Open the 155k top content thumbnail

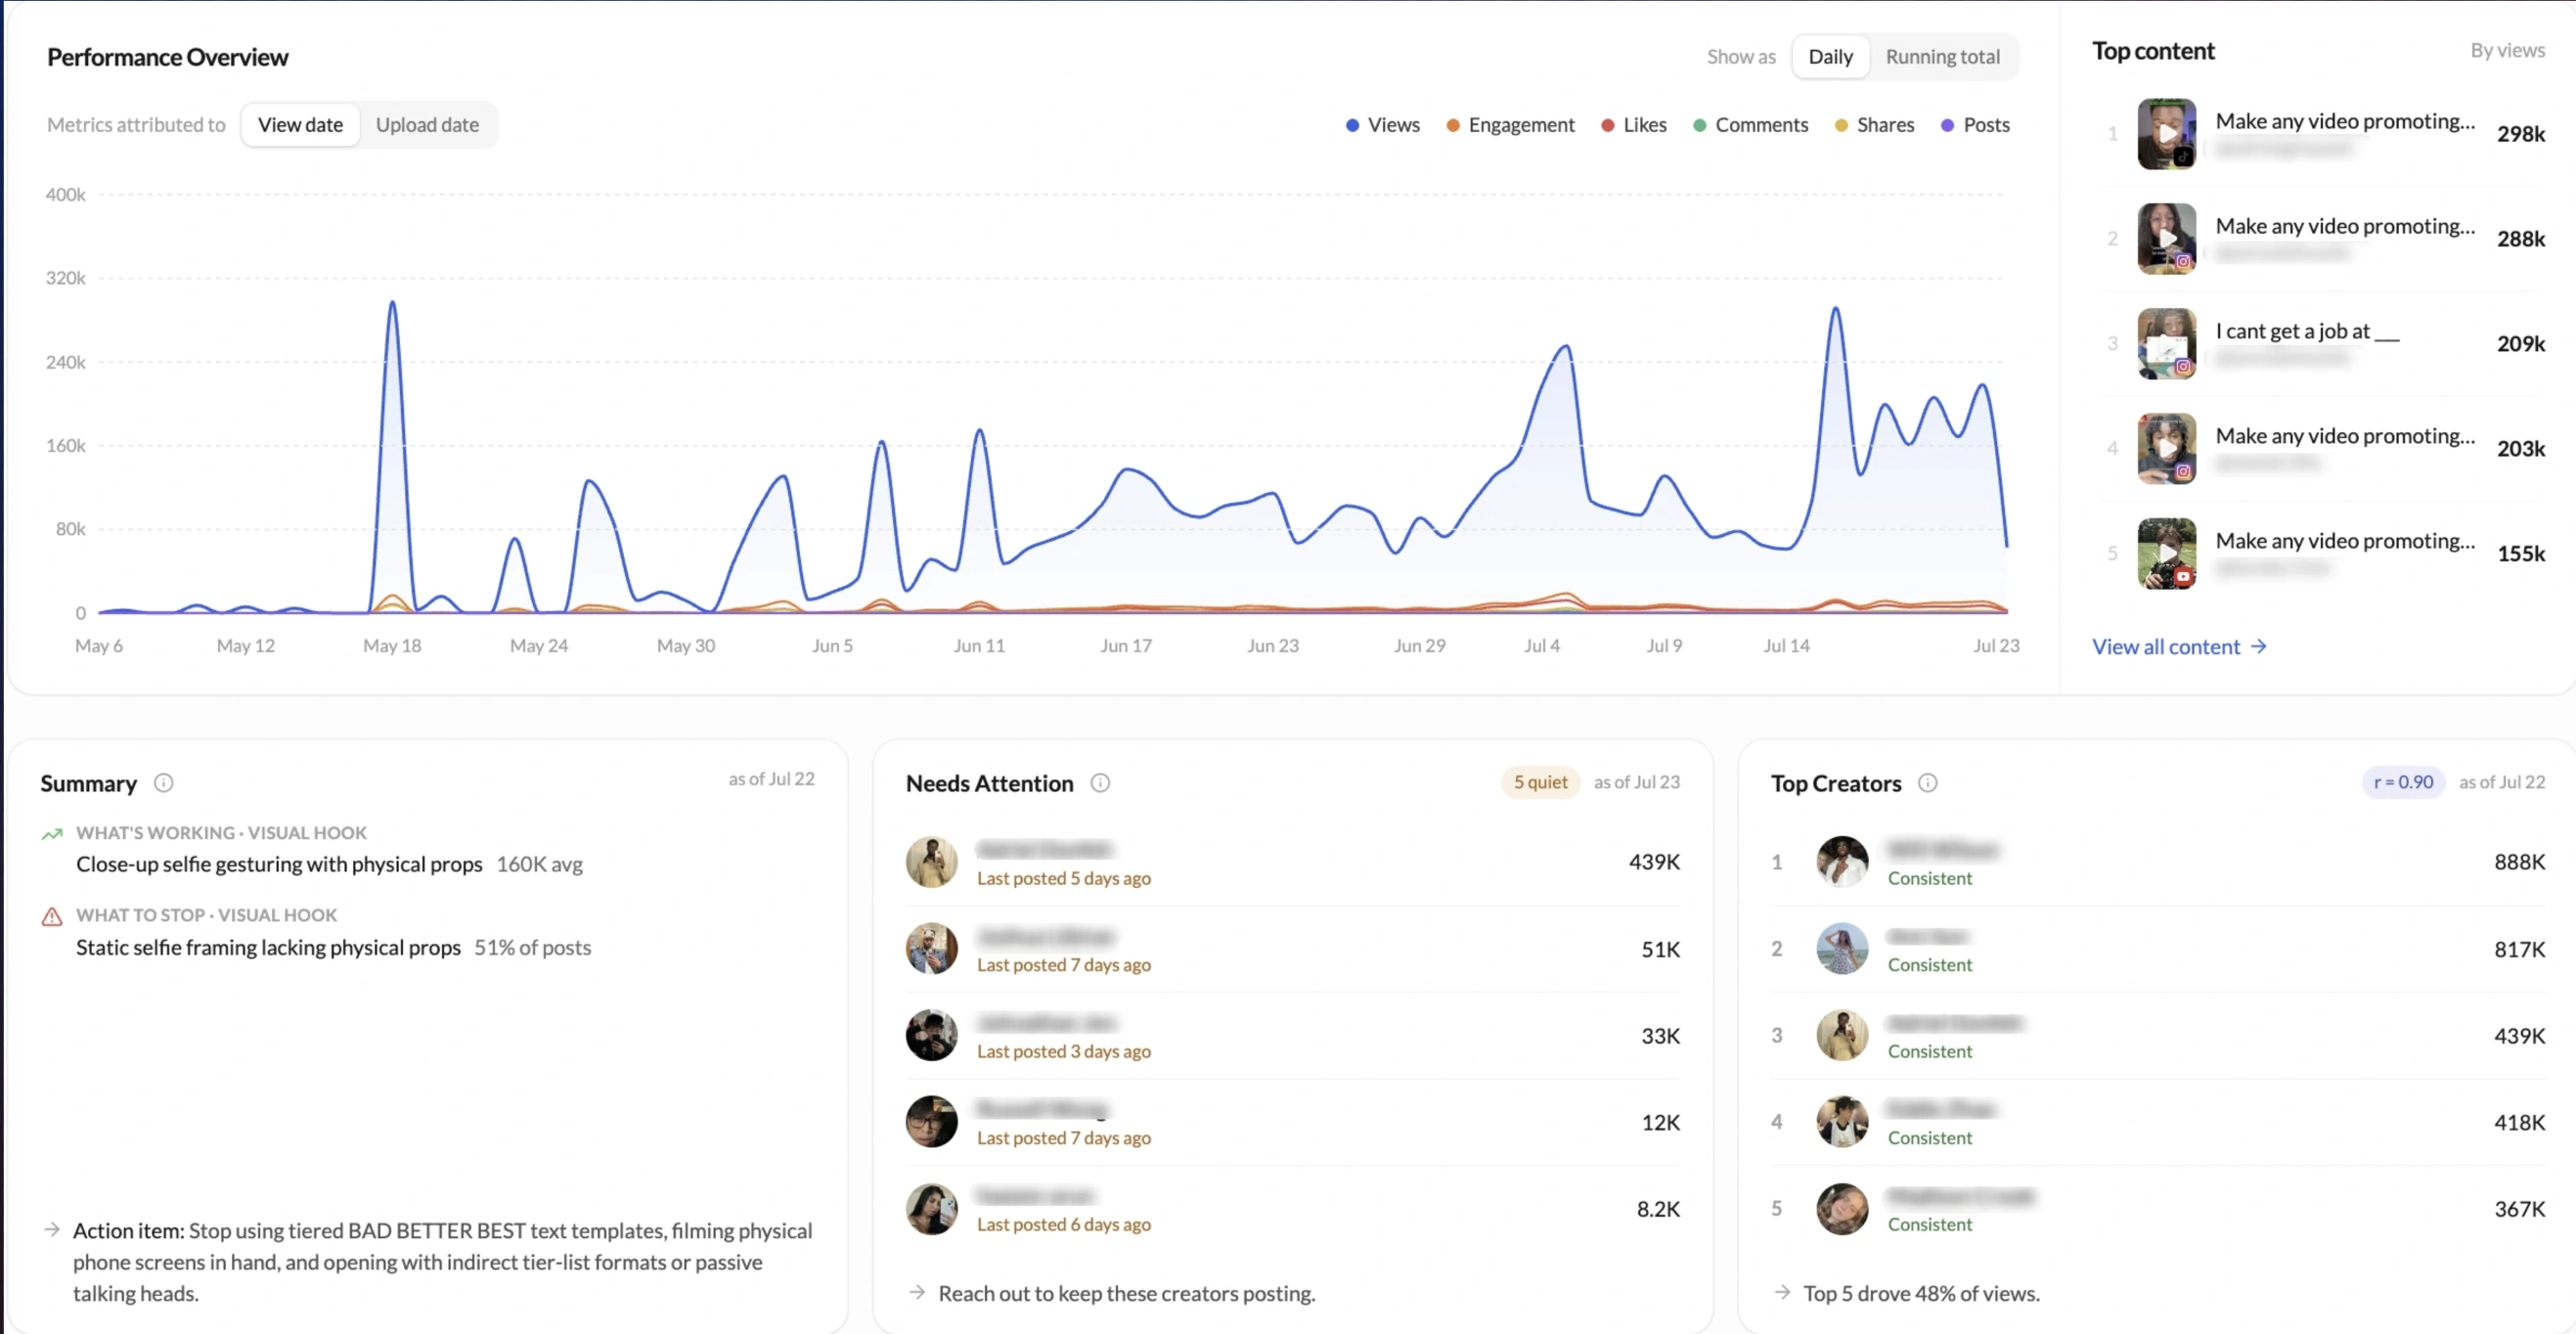coord(2166,554)
